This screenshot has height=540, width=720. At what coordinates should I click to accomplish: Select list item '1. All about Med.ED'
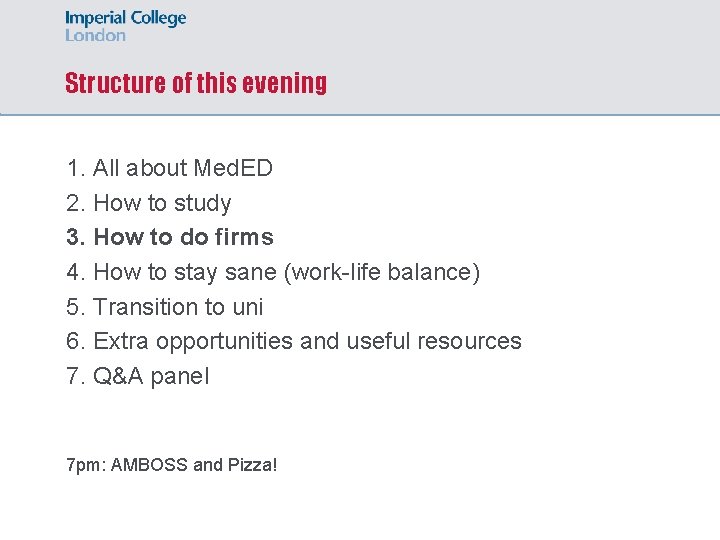[x=169, y=168]
